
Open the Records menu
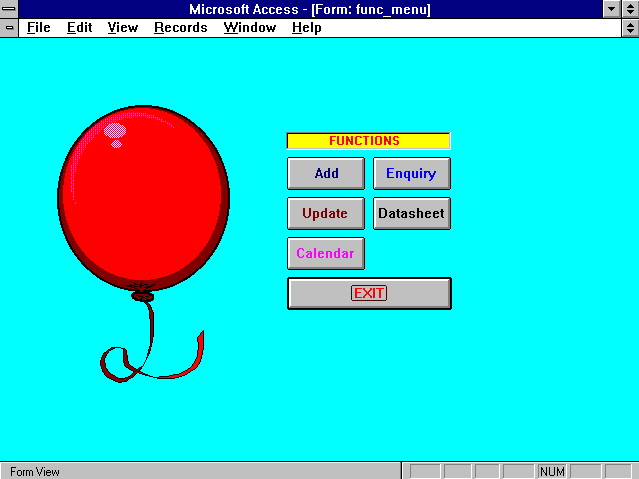click(181, 28)
